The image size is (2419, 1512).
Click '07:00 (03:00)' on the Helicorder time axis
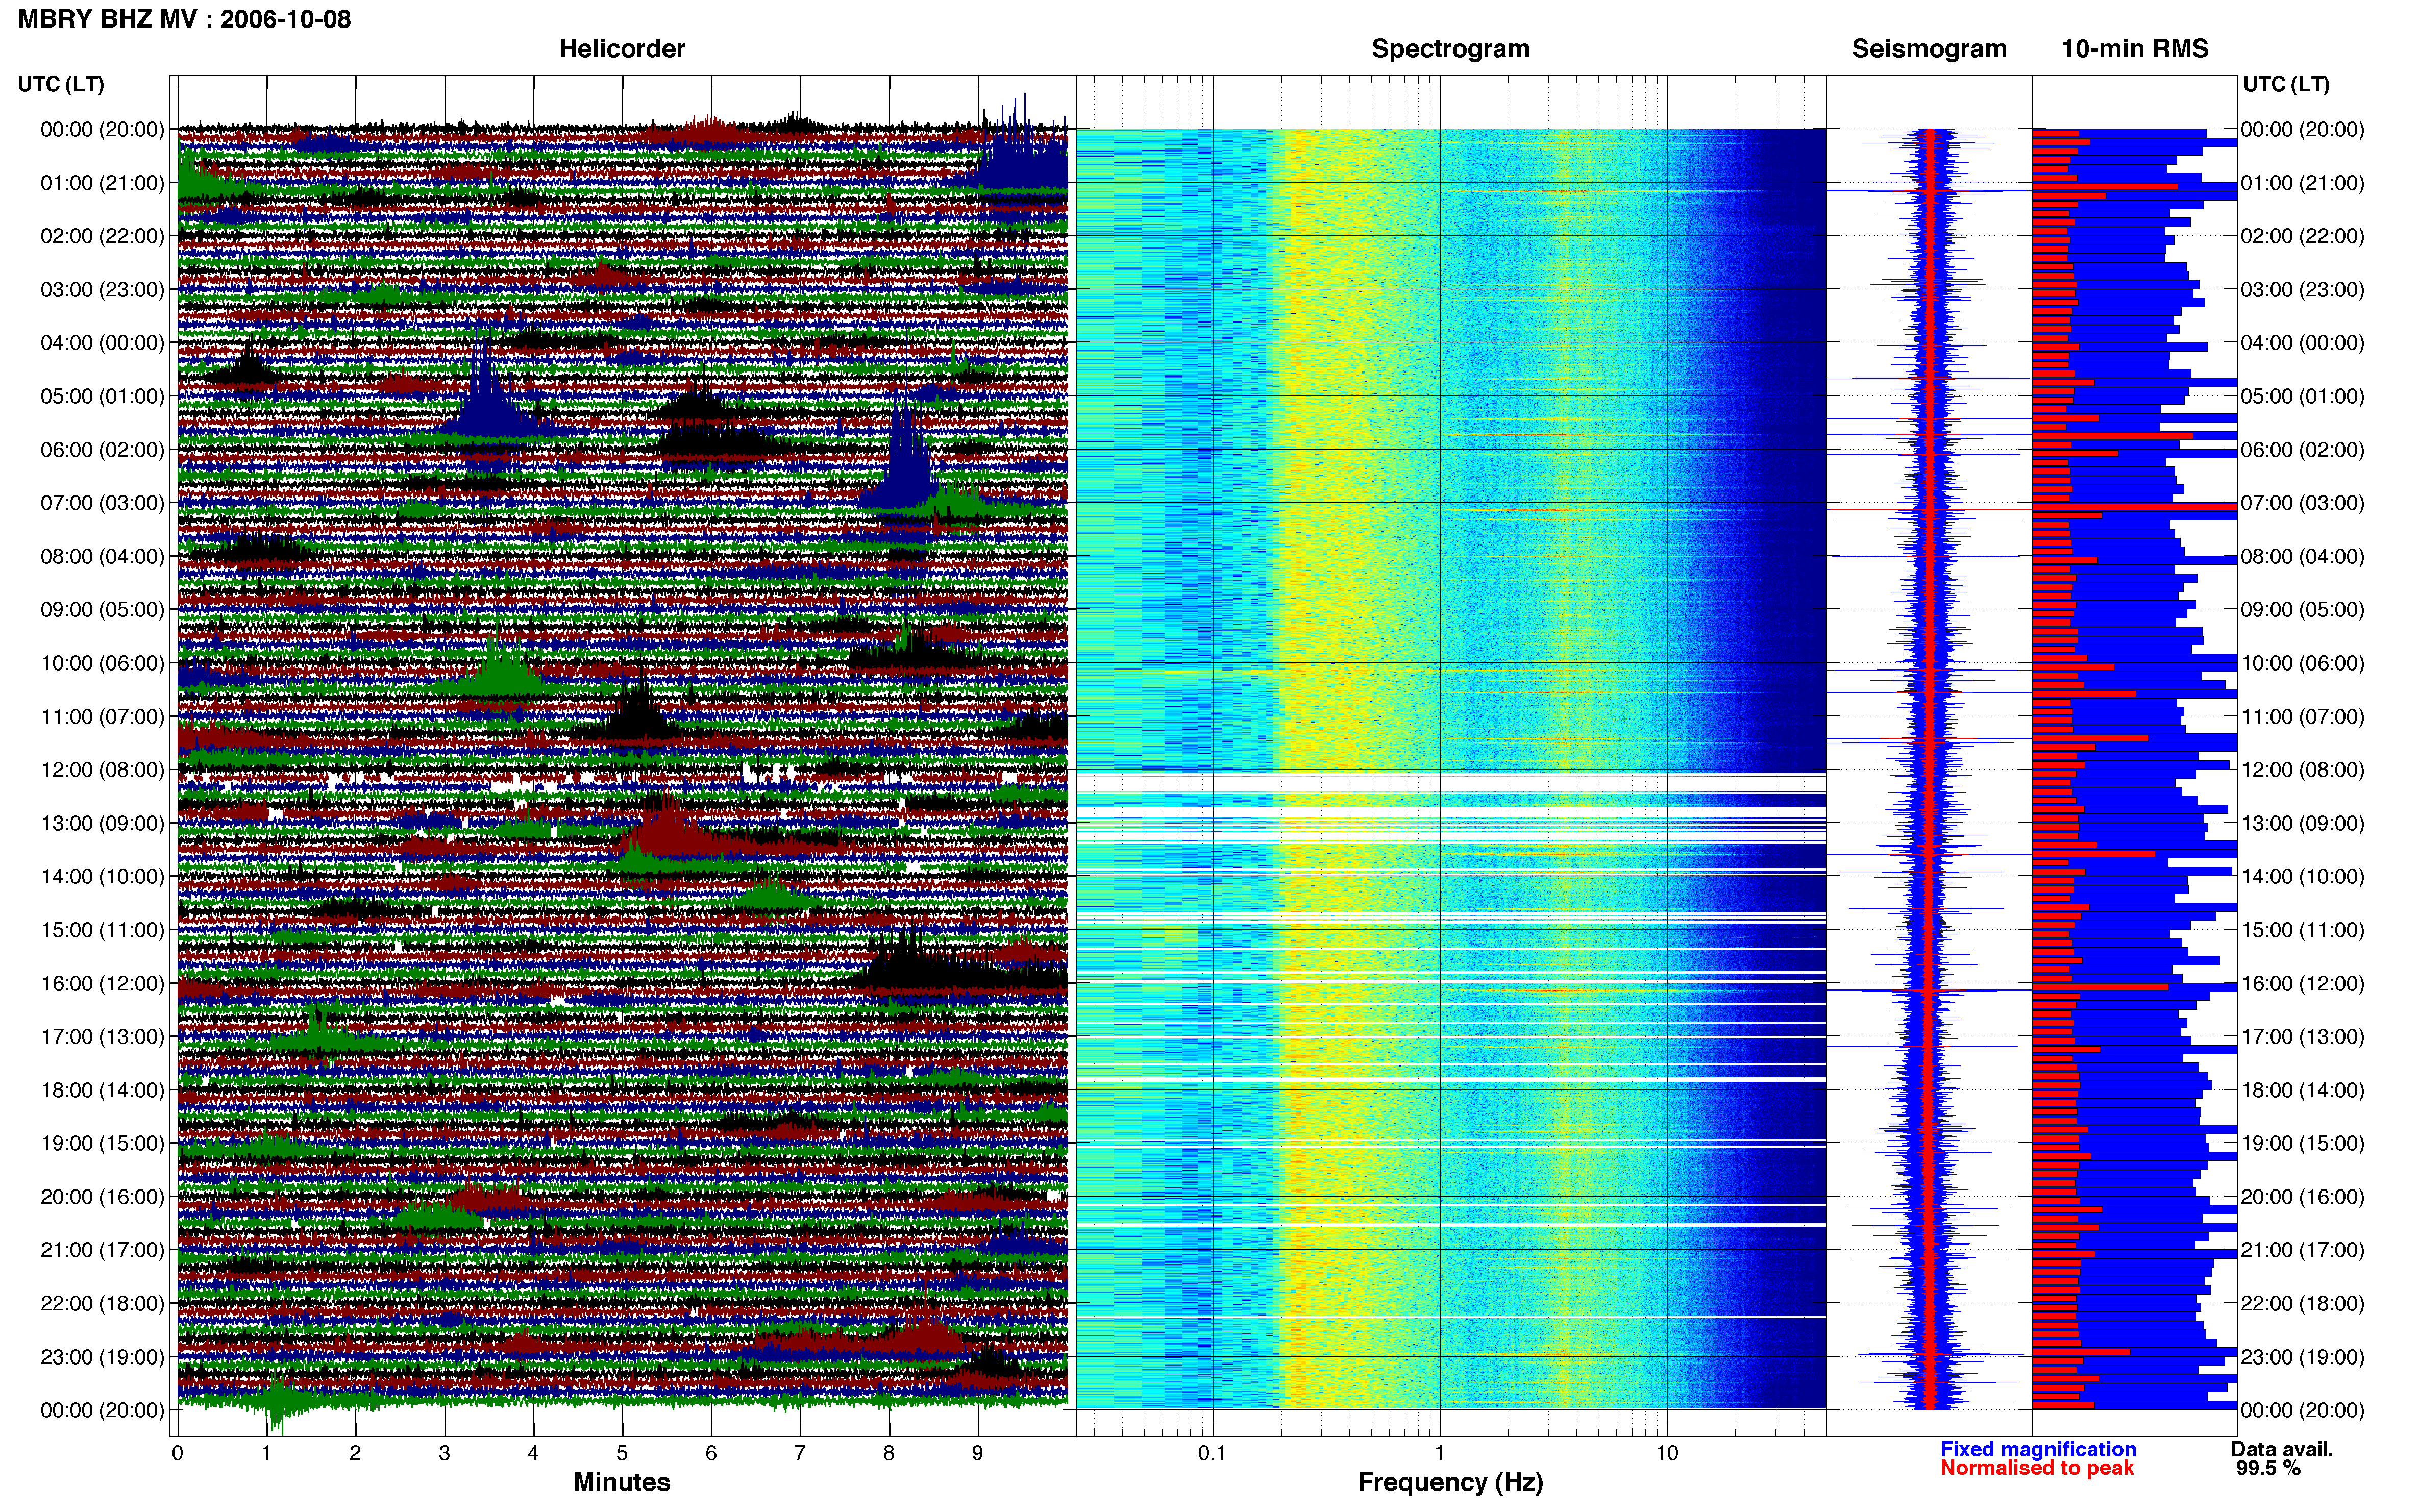coord(102,503)
